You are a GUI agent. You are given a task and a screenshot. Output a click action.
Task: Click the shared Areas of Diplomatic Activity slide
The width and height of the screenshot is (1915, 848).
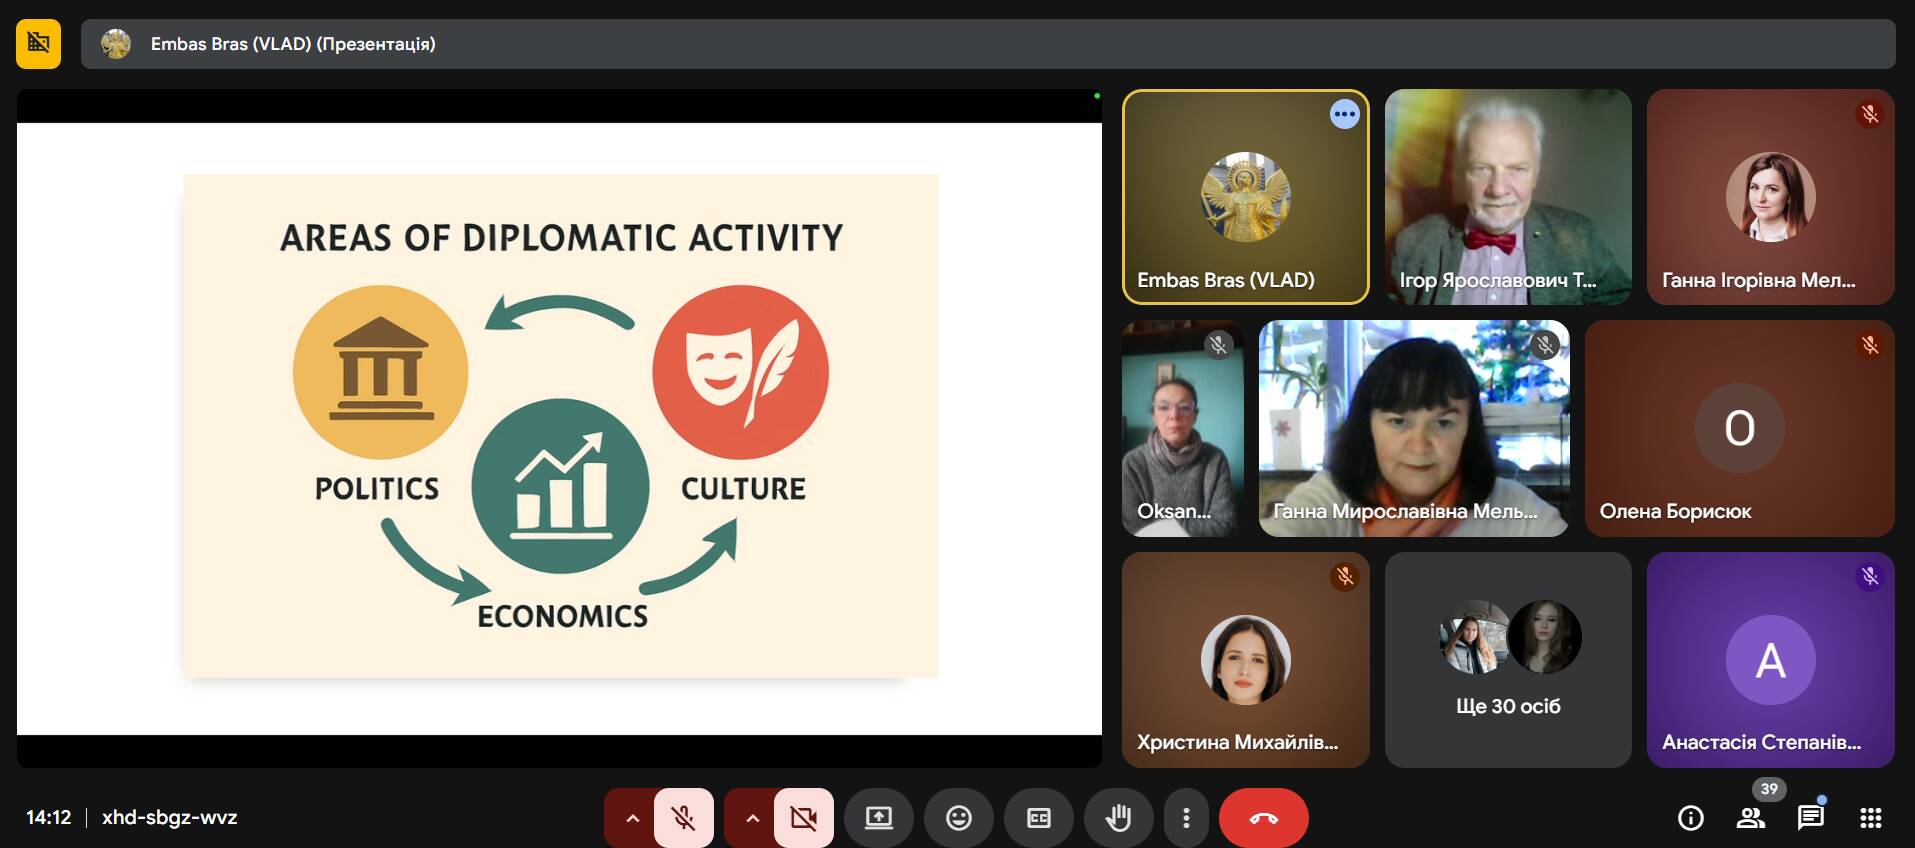[x=560, y=427]
